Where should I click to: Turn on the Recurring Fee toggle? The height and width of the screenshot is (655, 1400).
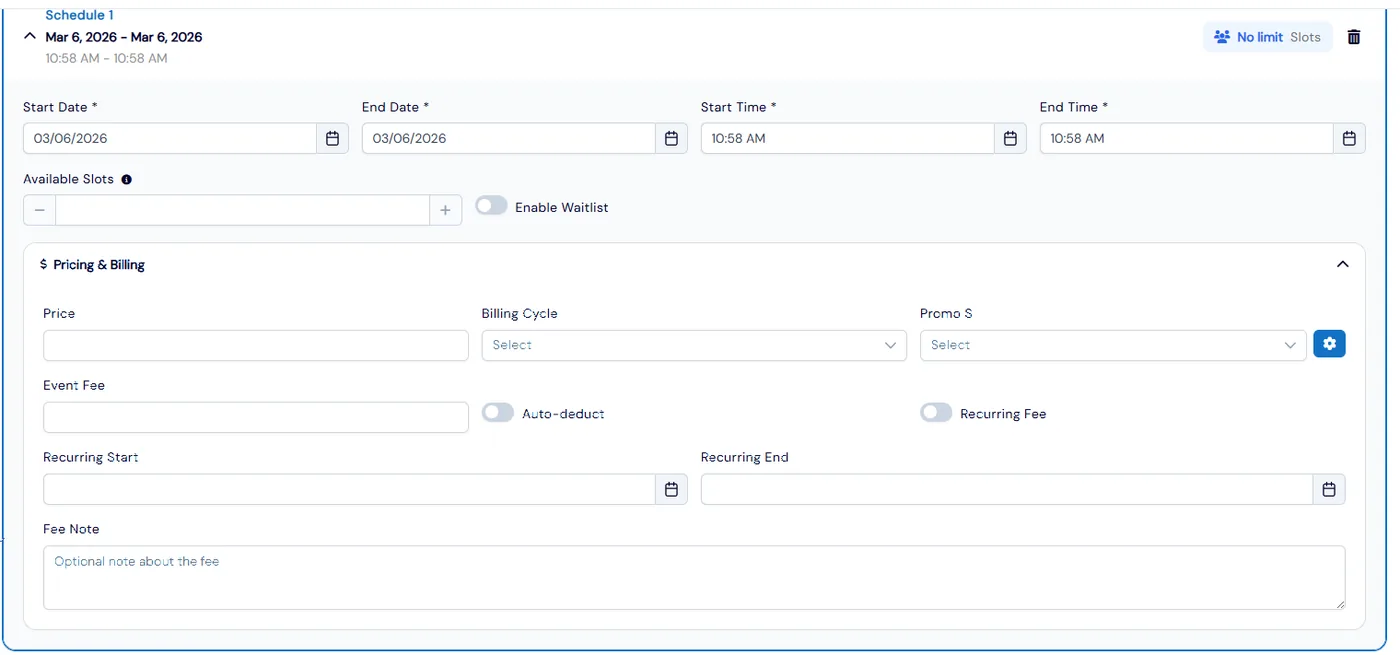click(936, 413)
